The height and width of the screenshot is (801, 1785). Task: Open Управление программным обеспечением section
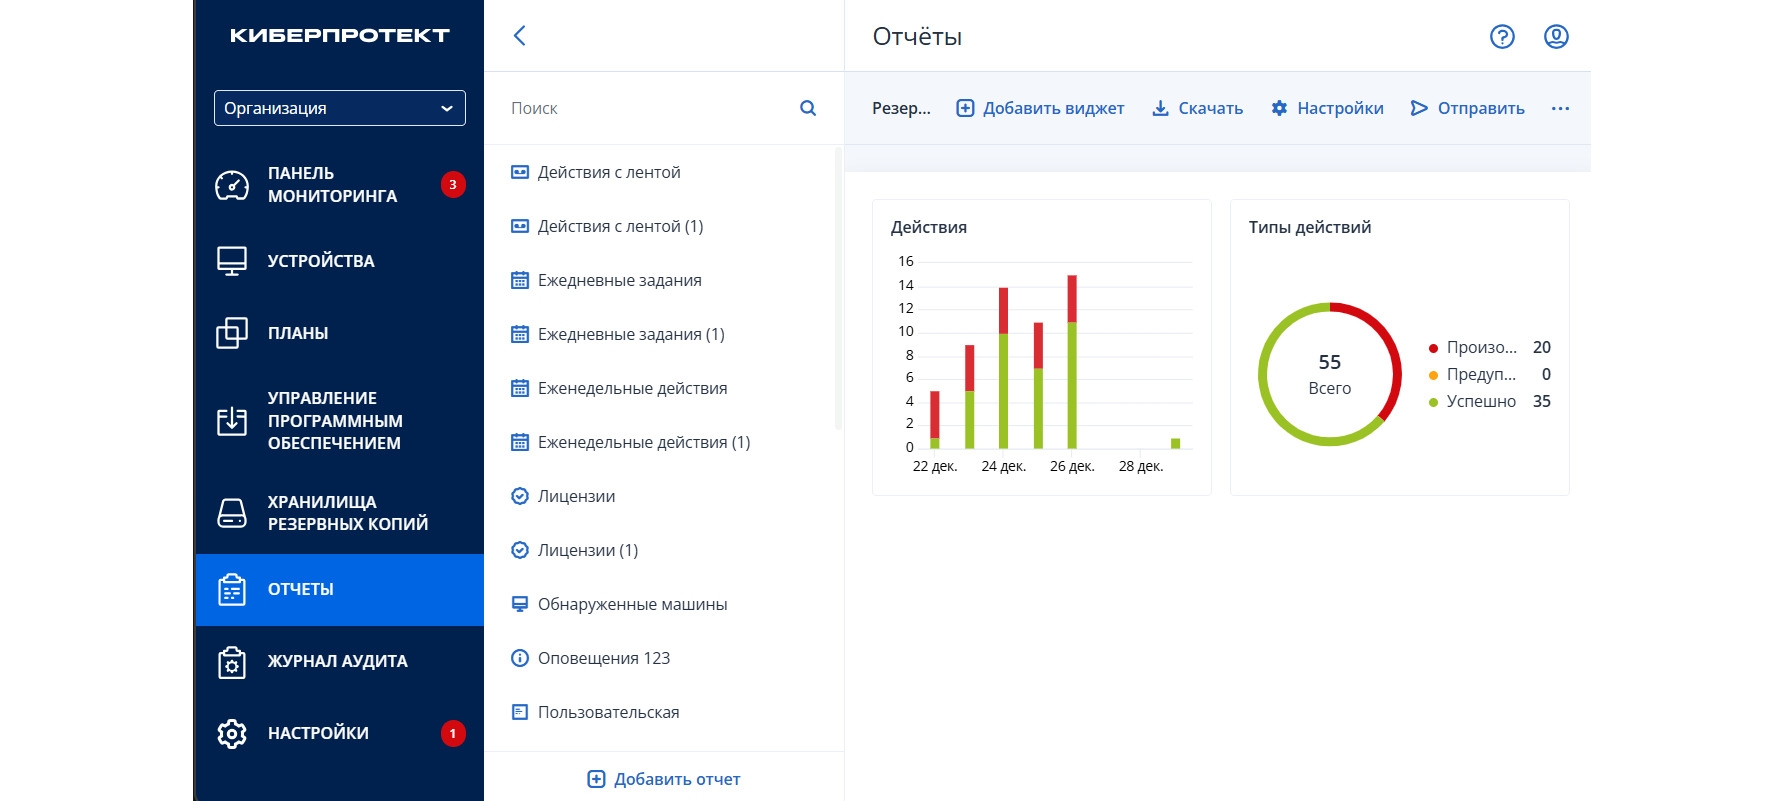340,421
